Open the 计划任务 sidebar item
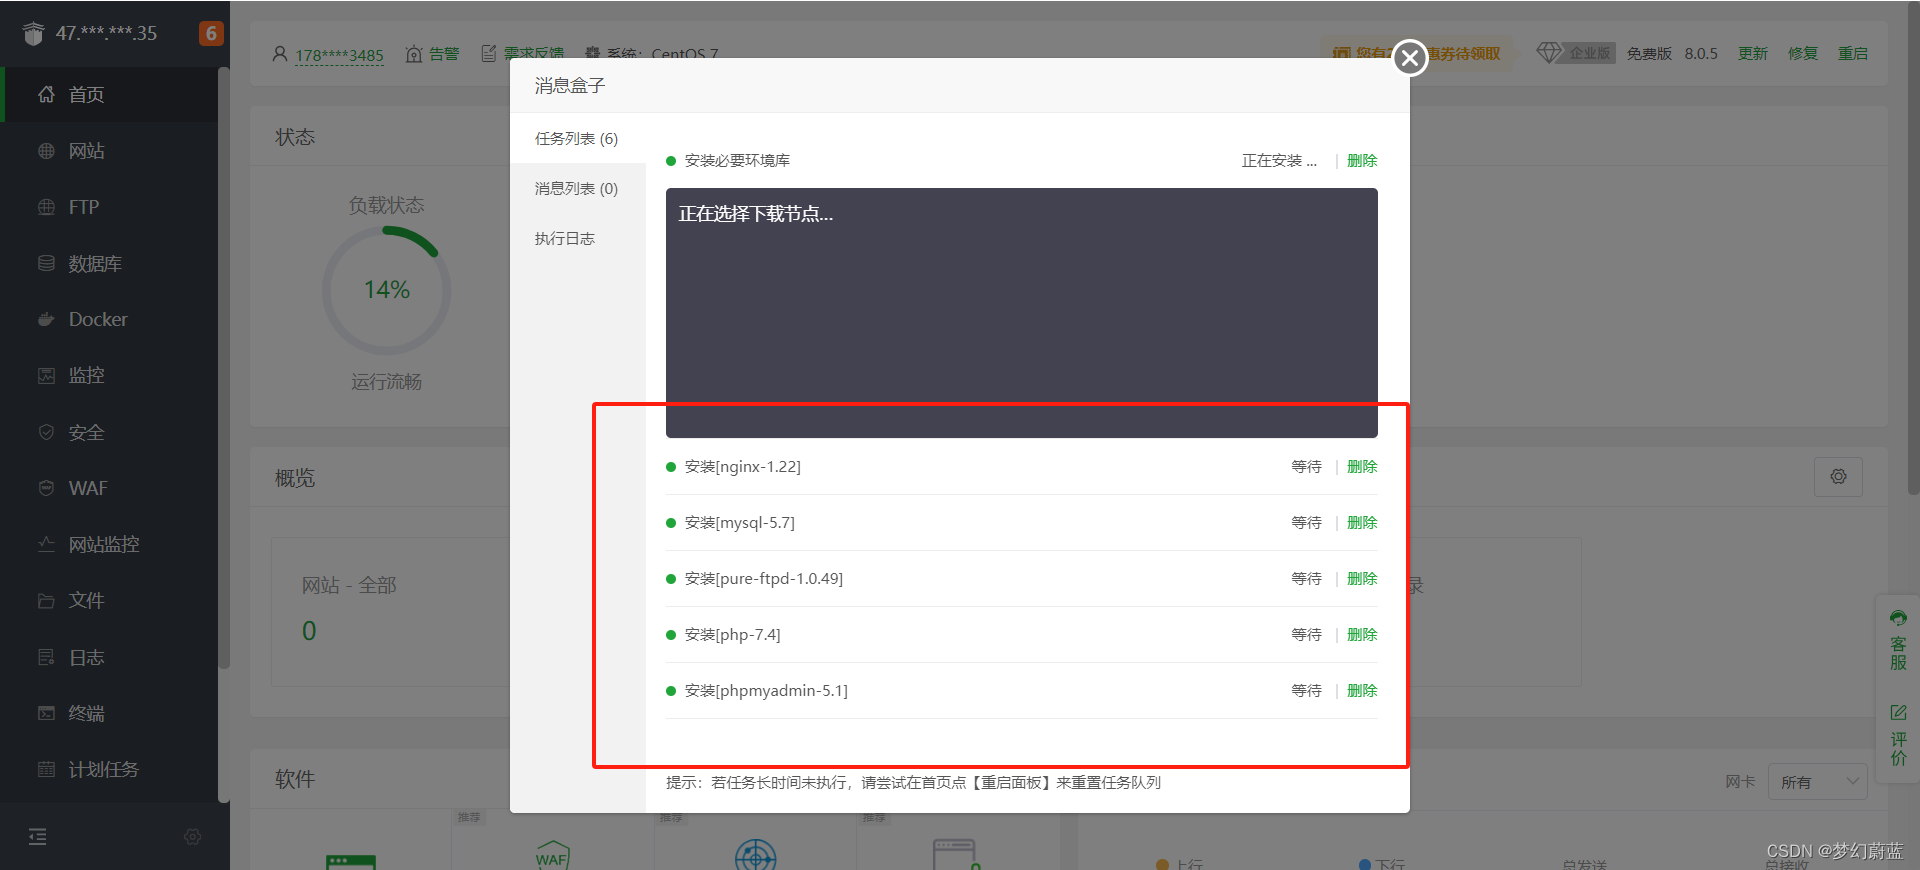Screen dimensions: 1920x870 (x=108, y=769)
